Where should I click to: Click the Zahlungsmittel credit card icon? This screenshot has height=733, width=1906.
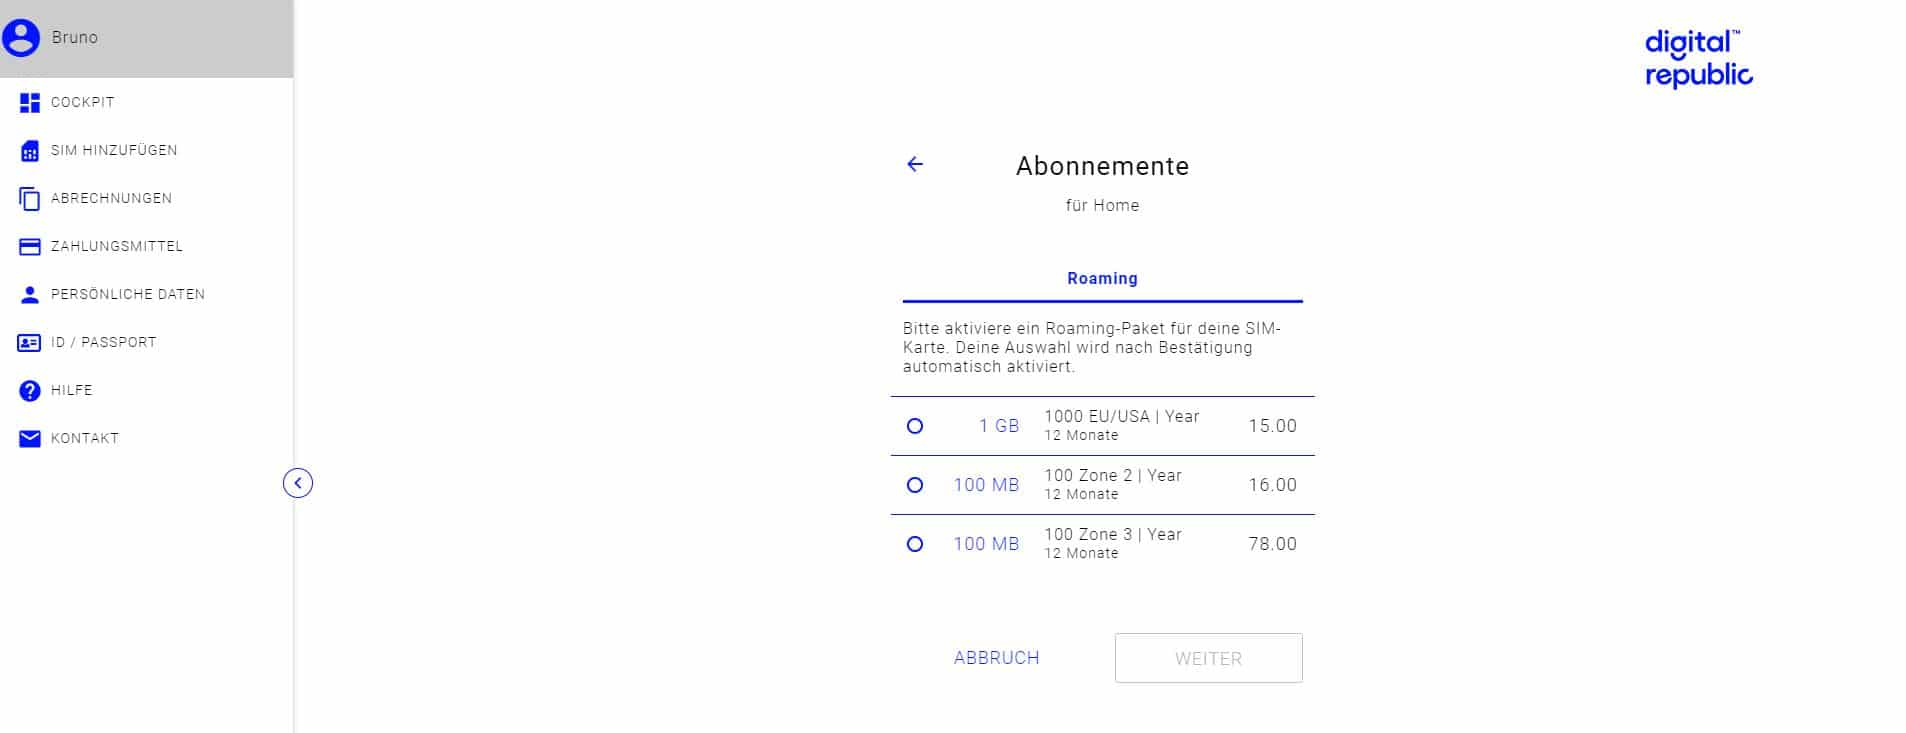pyautogui.click(x=31, y=246)
